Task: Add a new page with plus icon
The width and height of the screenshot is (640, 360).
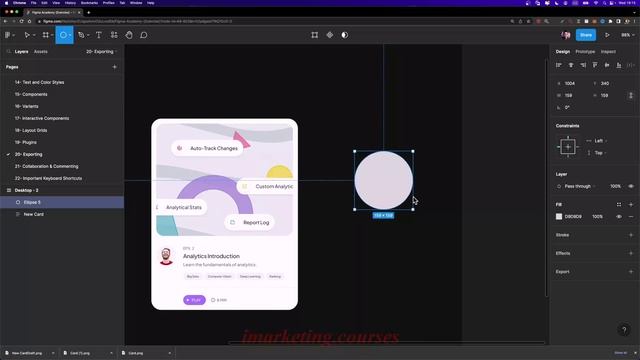Action: pyautogui.click(x=115, y=67)
